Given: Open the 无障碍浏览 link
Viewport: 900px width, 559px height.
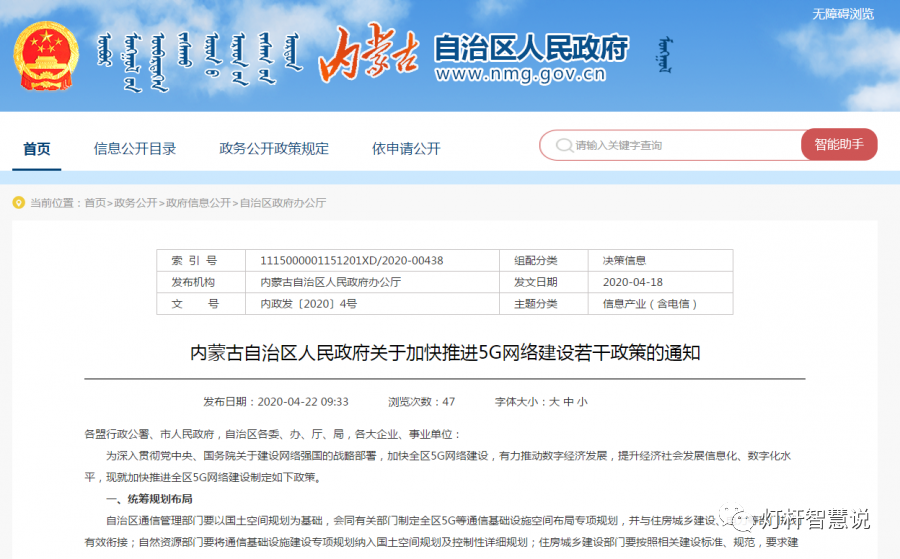Looking at the screenshot, I should (843, 14).
